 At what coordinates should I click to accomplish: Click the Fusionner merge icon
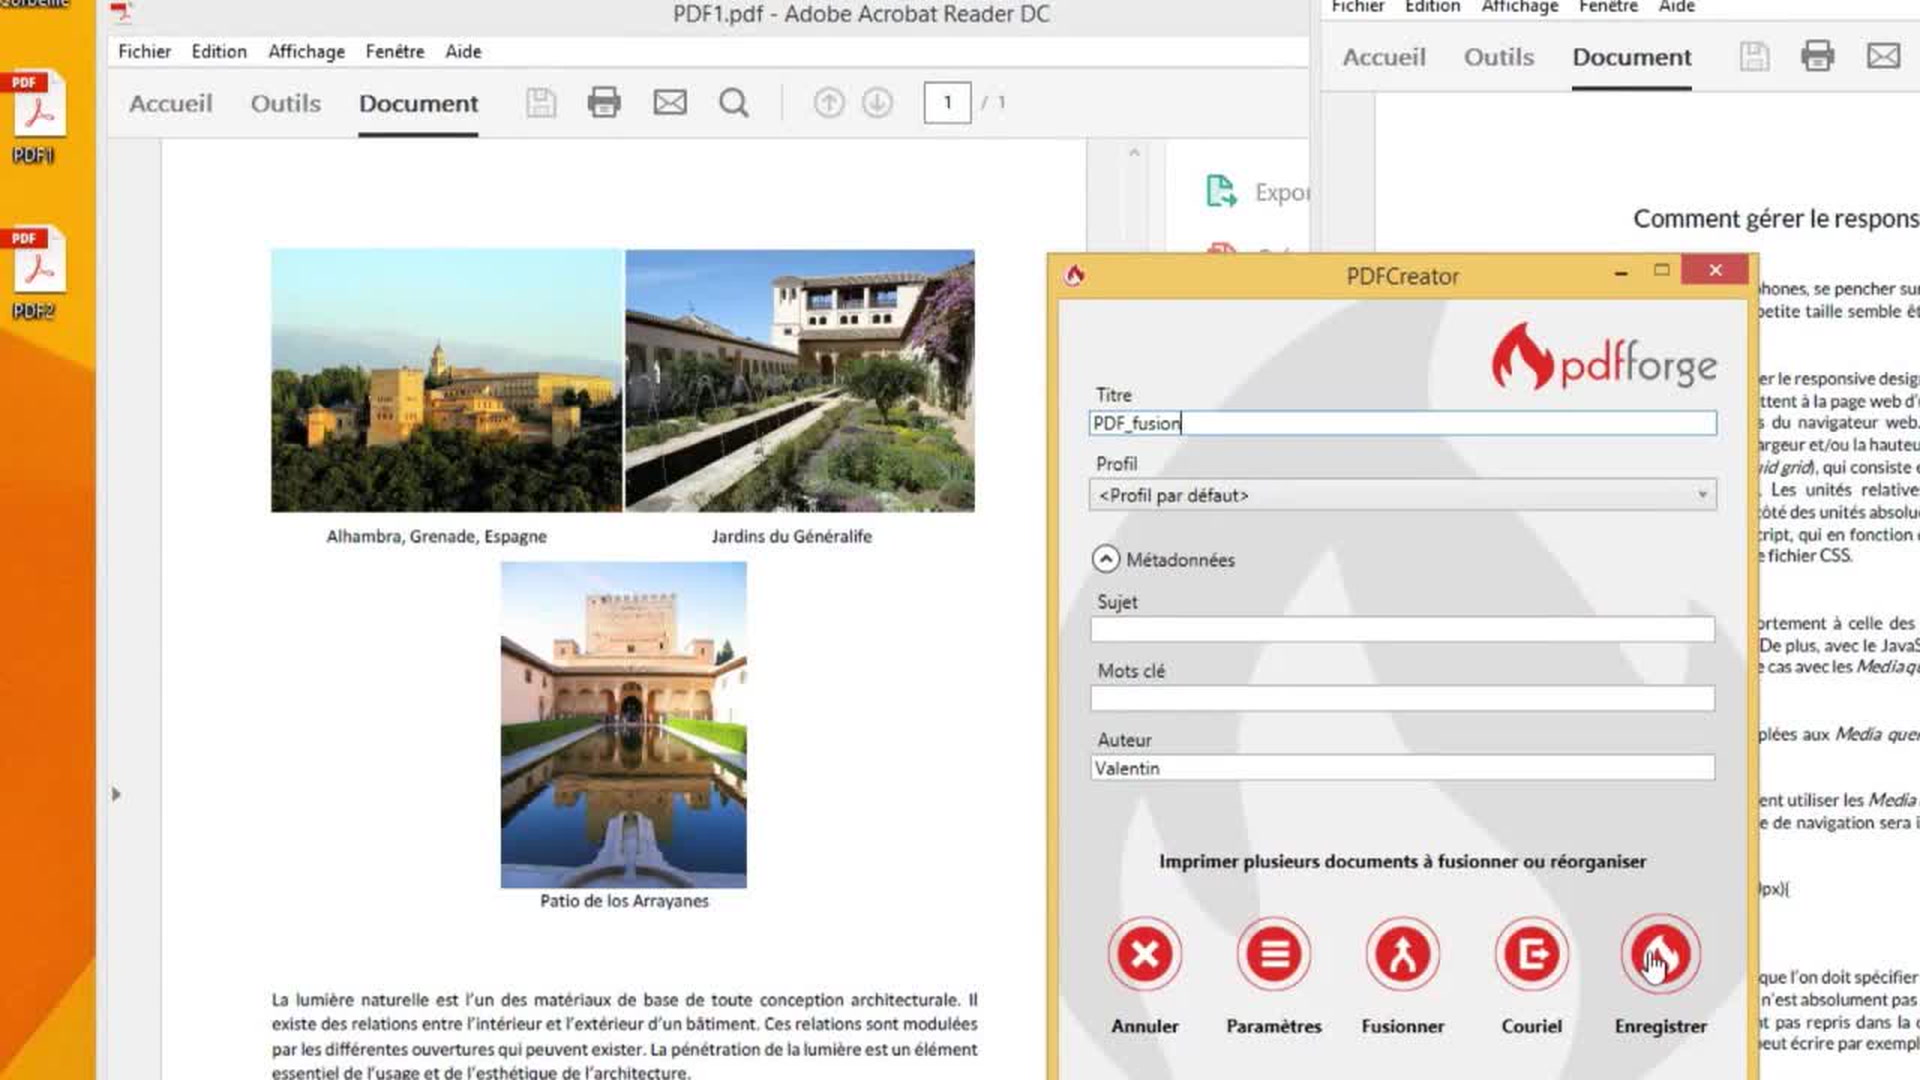[x=1402, y=955]
